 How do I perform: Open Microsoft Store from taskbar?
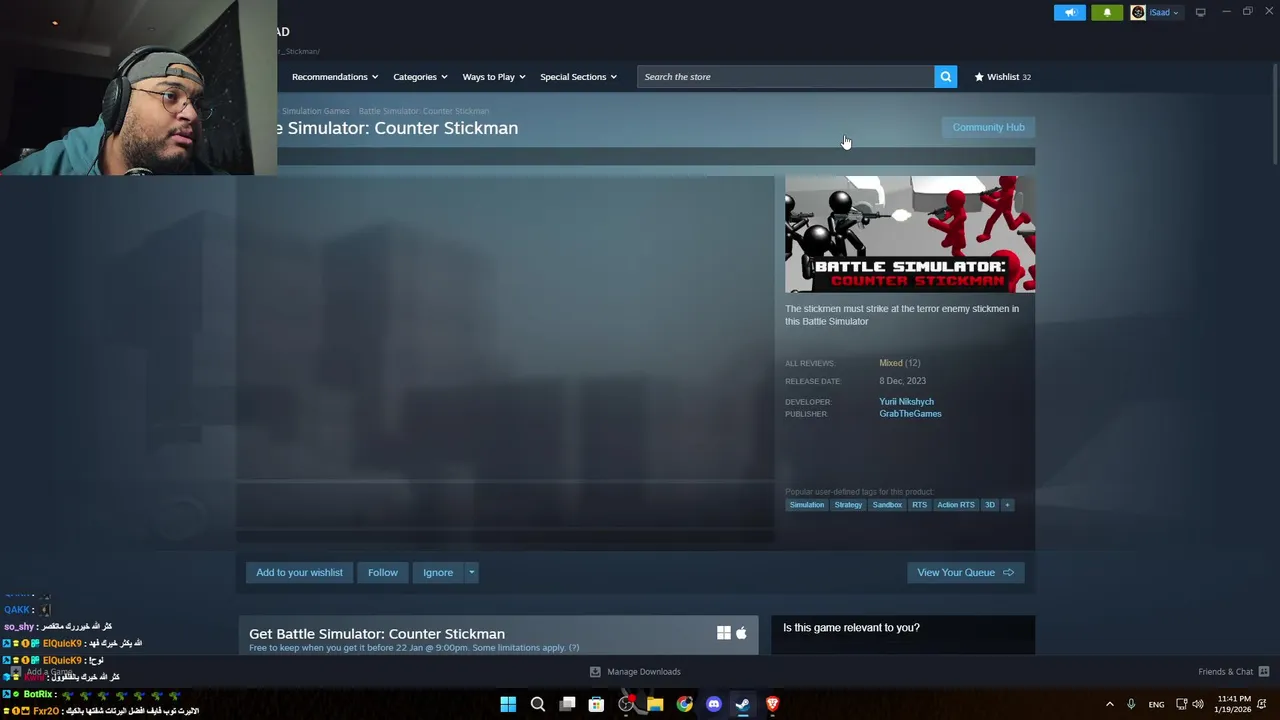596,704
